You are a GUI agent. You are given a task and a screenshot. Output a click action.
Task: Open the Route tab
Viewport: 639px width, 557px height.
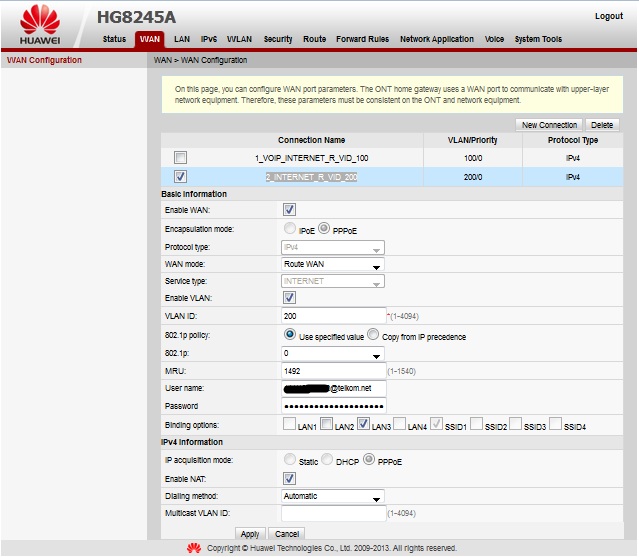point(314,39)
